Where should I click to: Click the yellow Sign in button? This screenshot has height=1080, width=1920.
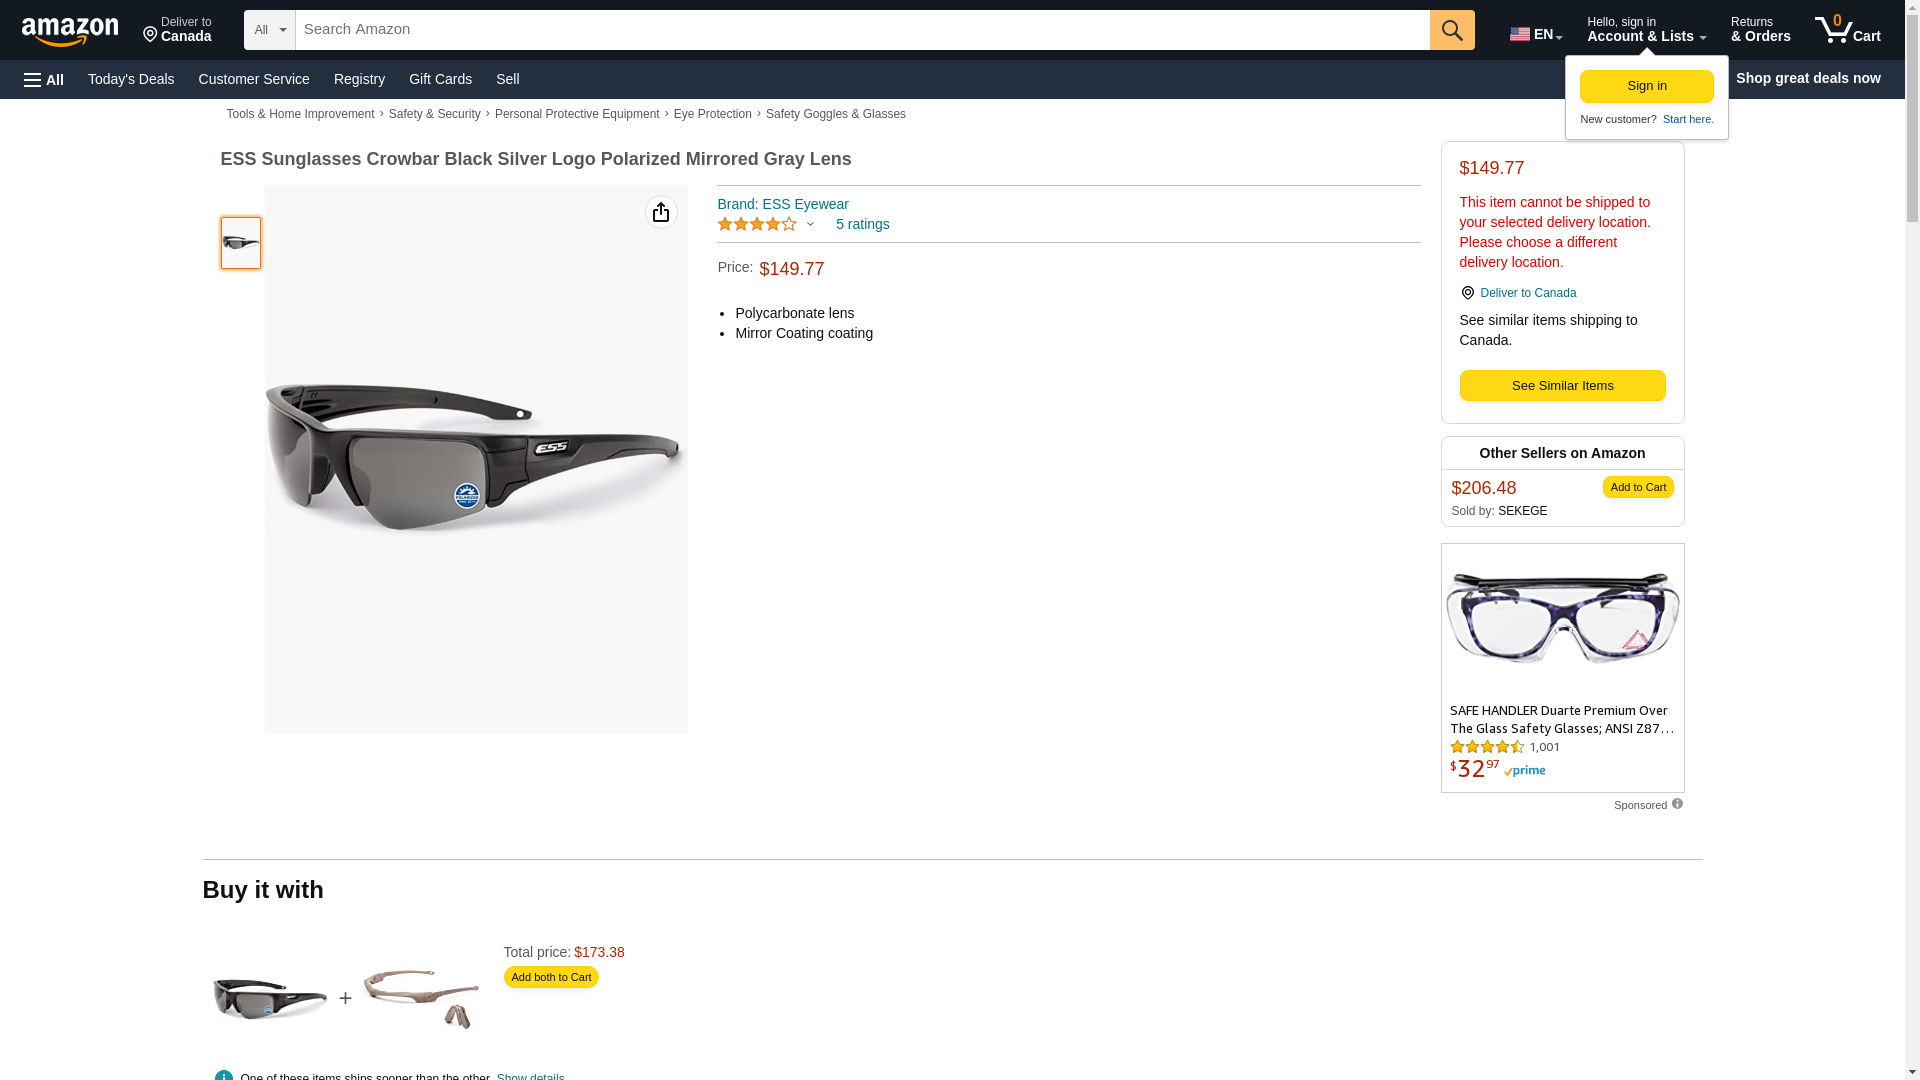[1646, 86]
